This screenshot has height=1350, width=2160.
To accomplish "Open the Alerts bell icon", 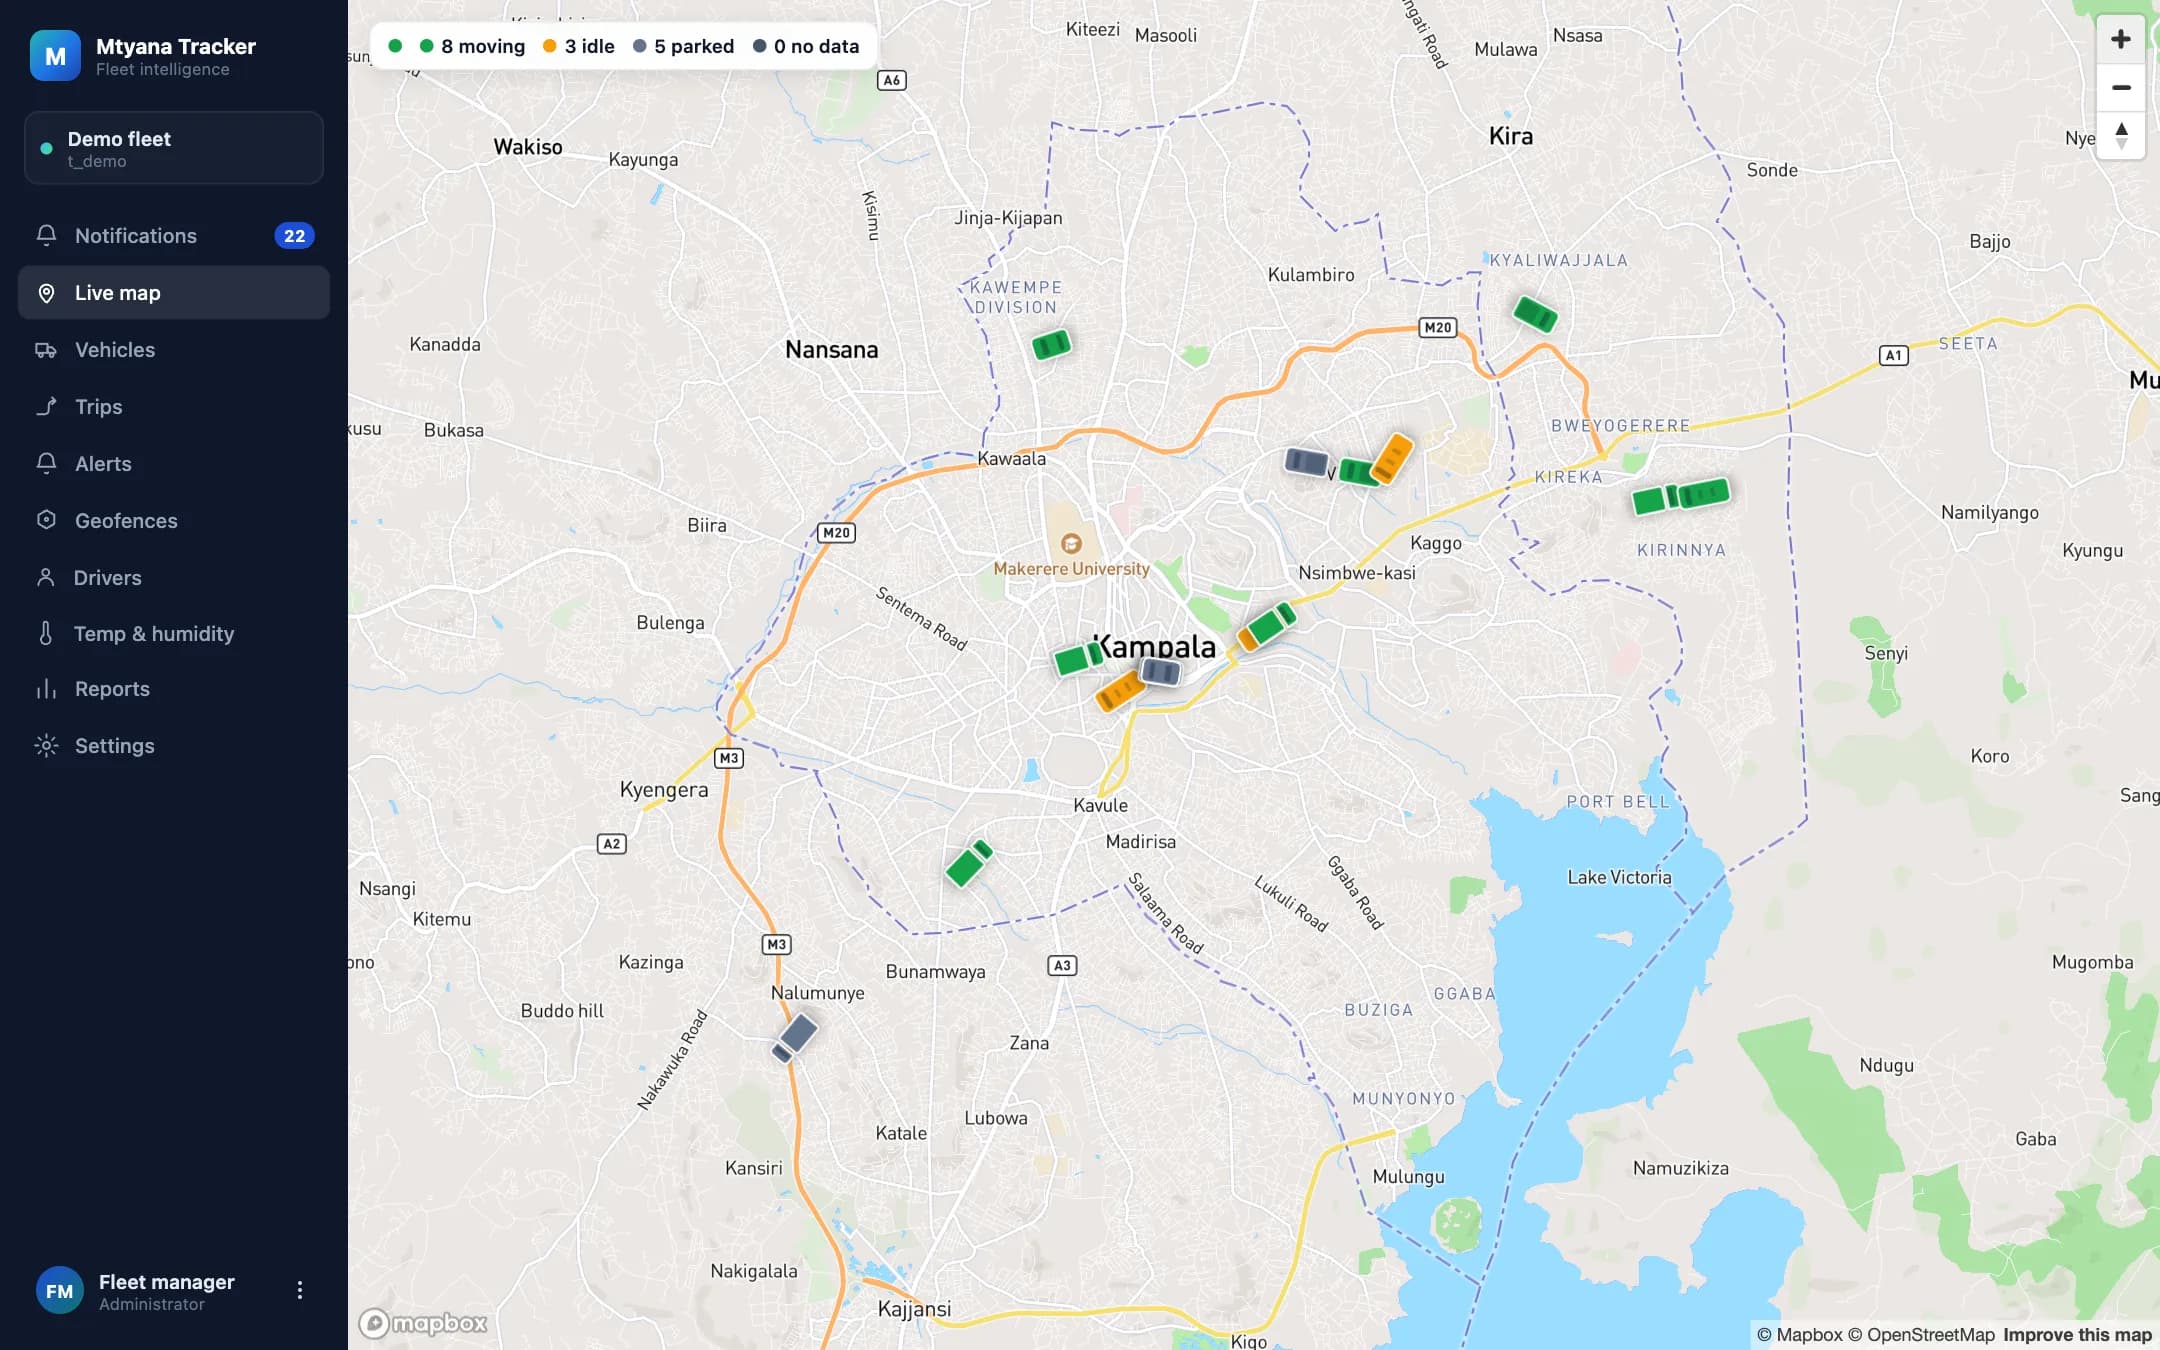I will tap(46, 463).
